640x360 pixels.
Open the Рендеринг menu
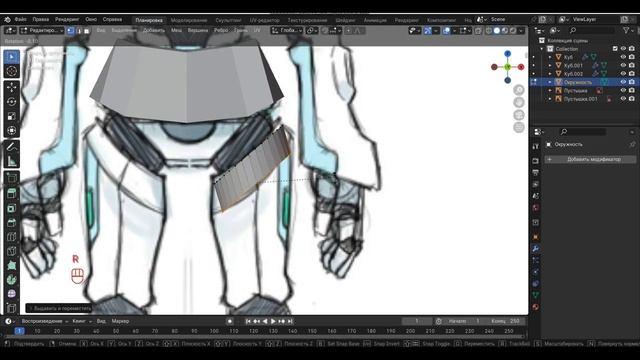[67, 19]
